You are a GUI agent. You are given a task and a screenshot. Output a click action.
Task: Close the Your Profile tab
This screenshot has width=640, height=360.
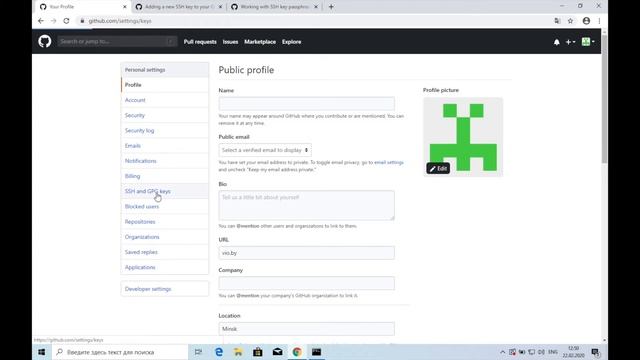(x=125, y=7)
